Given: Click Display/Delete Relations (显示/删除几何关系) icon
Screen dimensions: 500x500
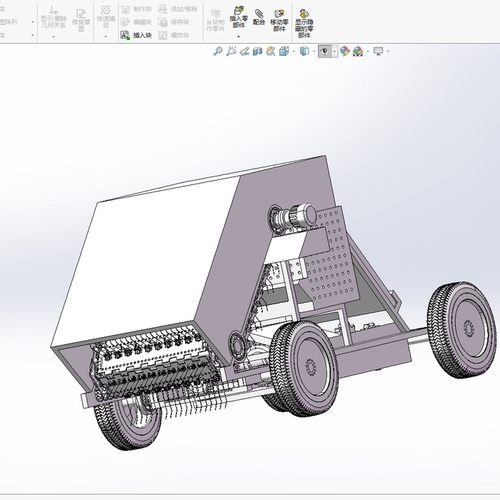Looking at the screenshot, I should click(53, 10).
